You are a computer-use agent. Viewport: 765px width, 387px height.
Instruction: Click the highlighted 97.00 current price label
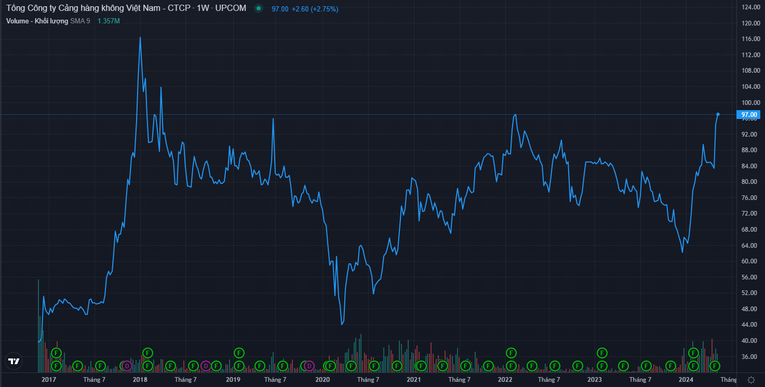748,115
